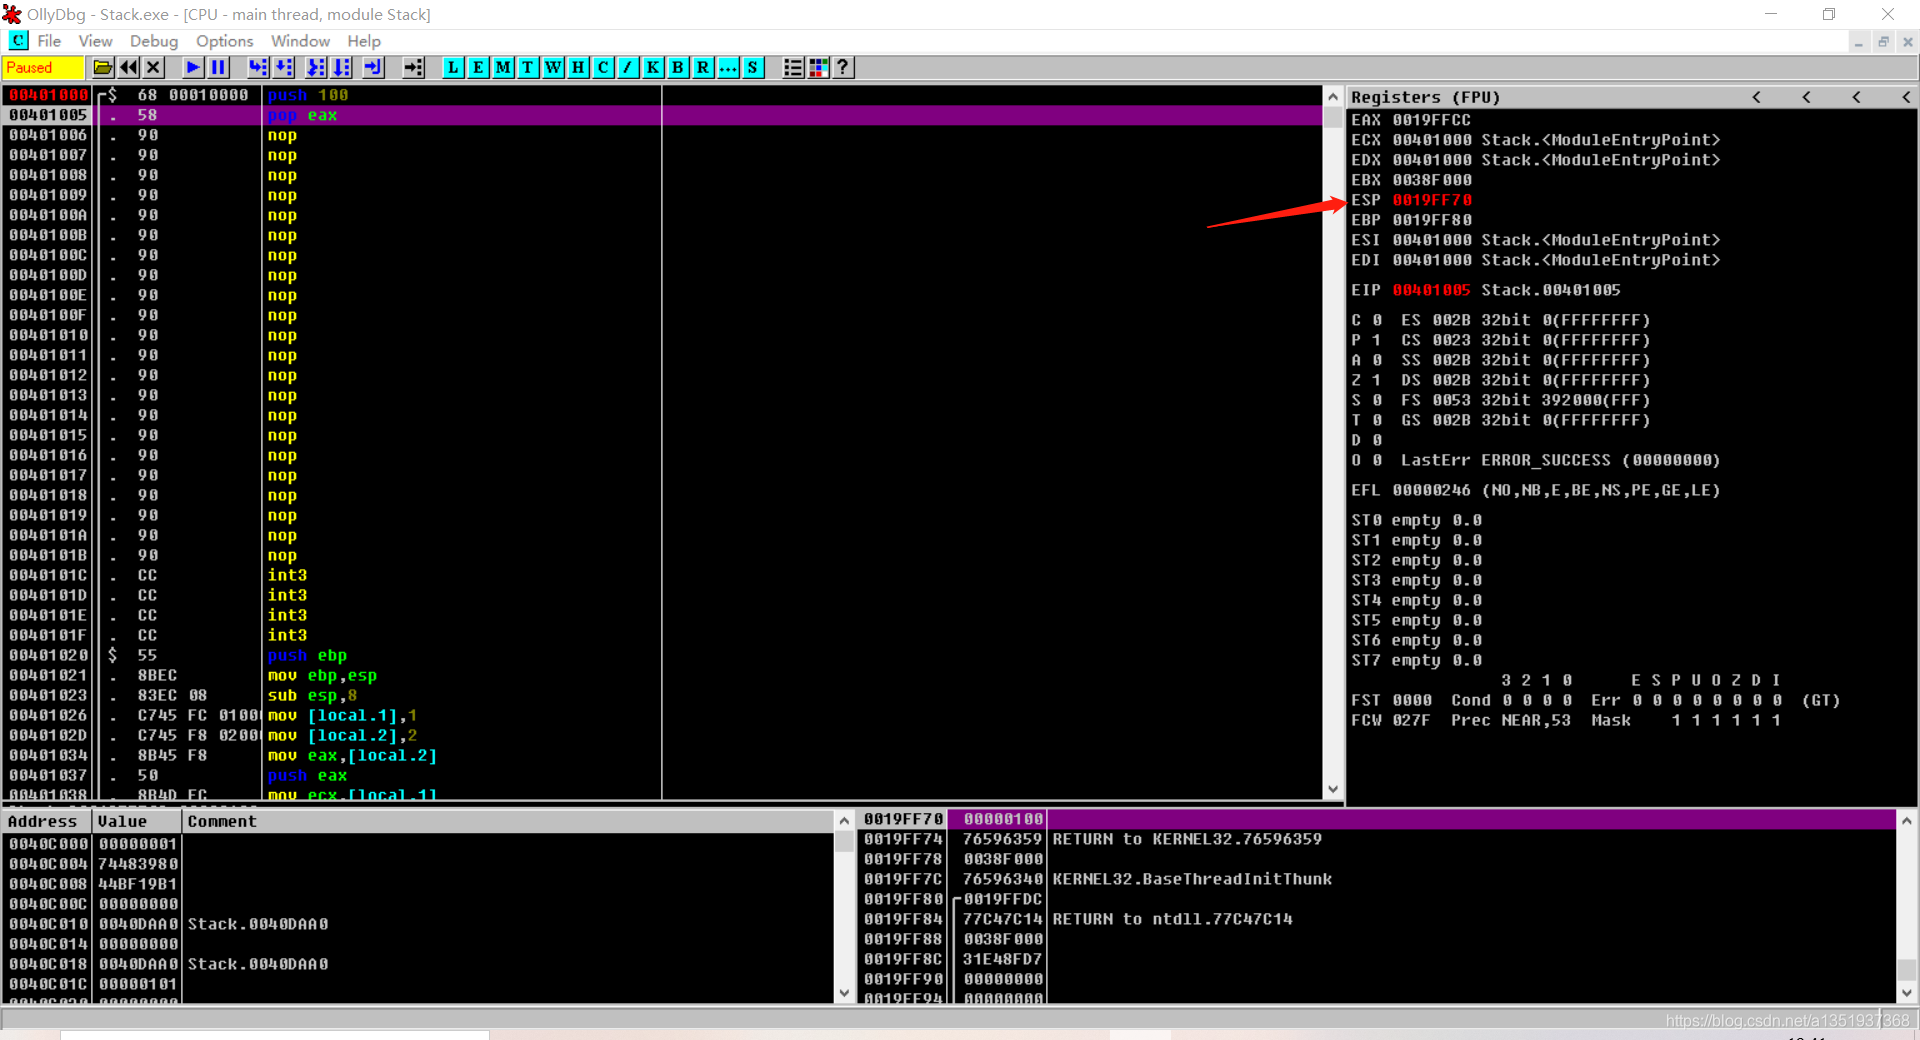Open the File menu

click(49, 41)
